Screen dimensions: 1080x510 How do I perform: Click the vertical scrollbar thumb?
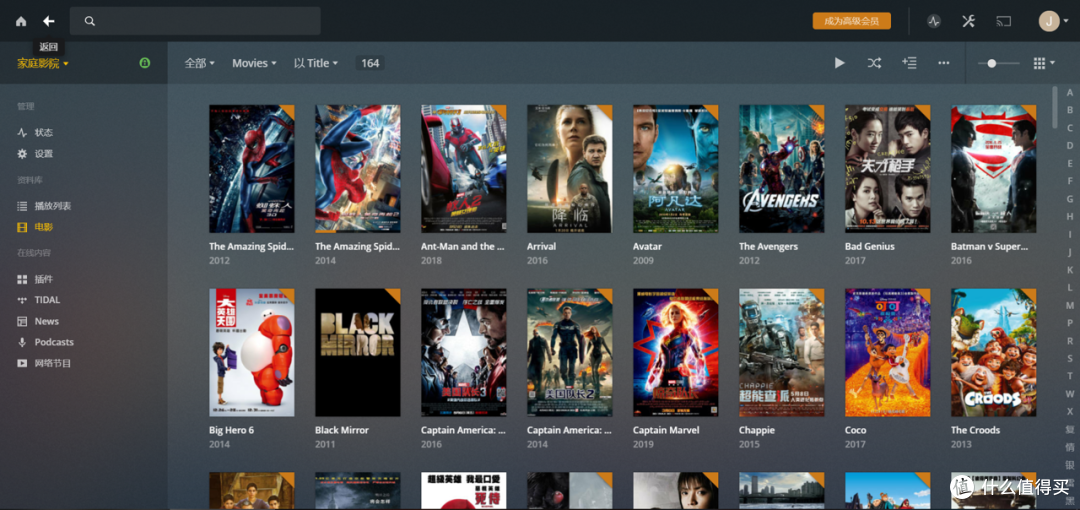pyautogui.click(x=1055, y=107)
